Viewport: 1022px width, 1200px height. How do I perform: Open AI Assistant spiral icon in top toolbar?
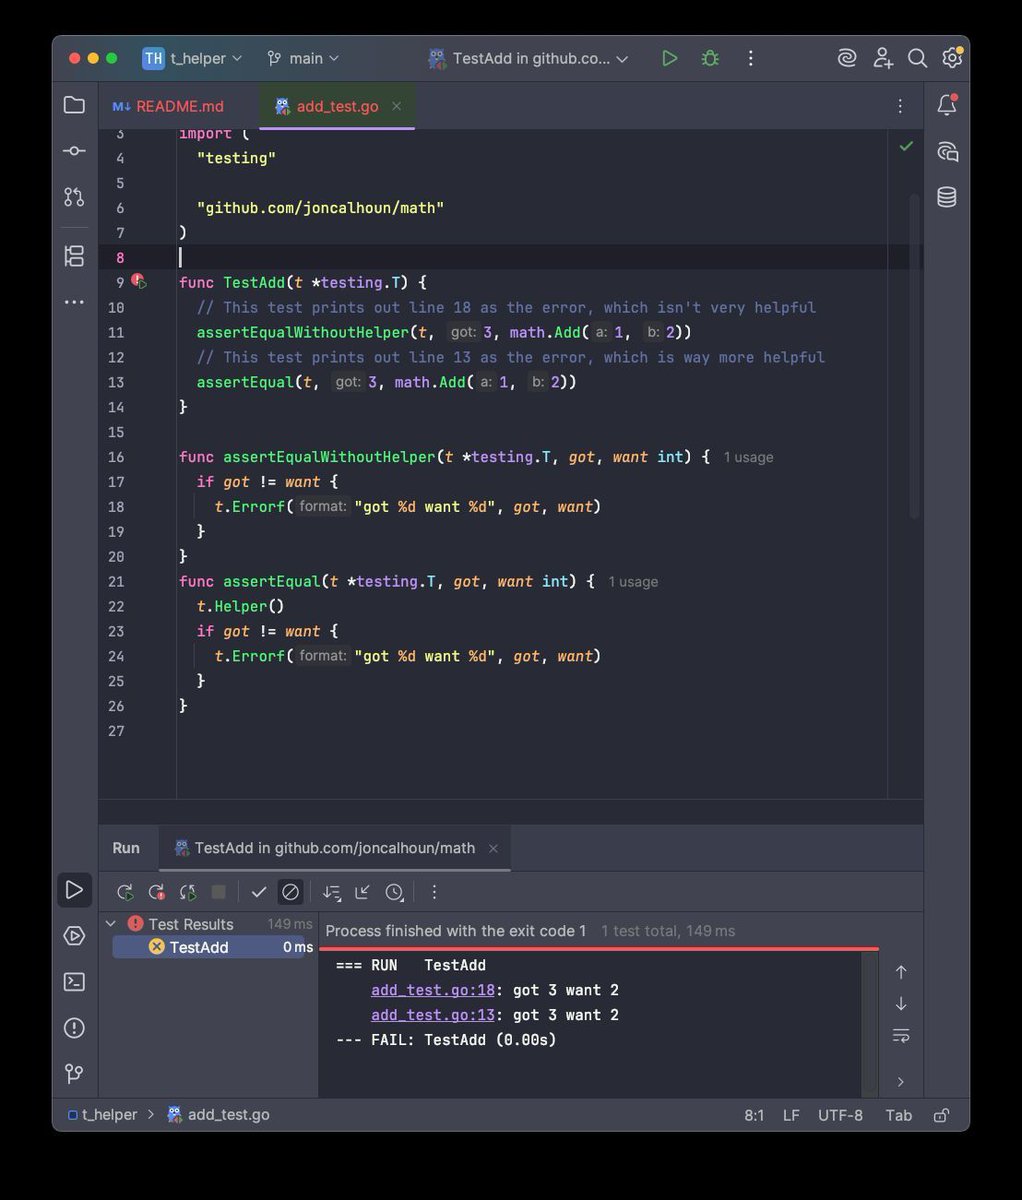[846, 58]
